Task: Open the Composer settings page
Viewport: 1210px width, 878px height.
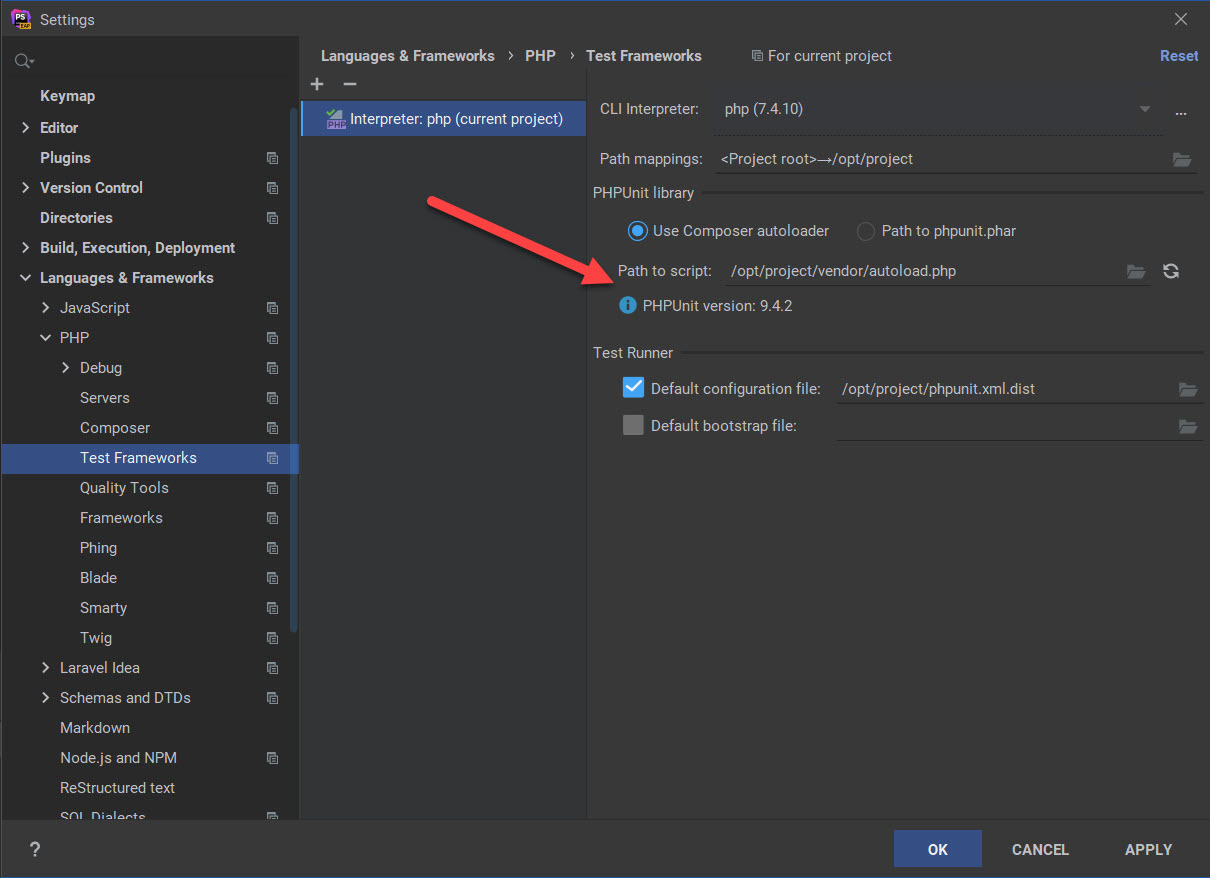Action: [x=115, y=428]
